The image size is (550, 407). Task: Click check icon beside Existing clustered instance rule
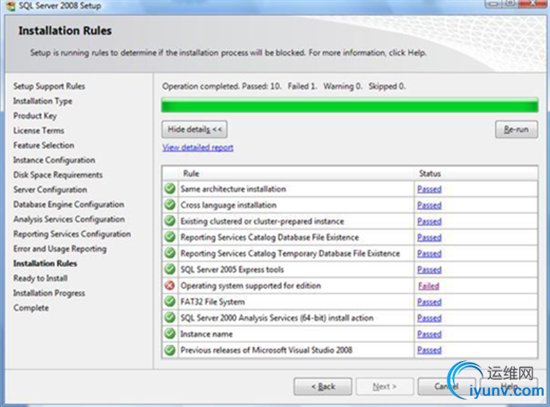[x=170, y=221]
